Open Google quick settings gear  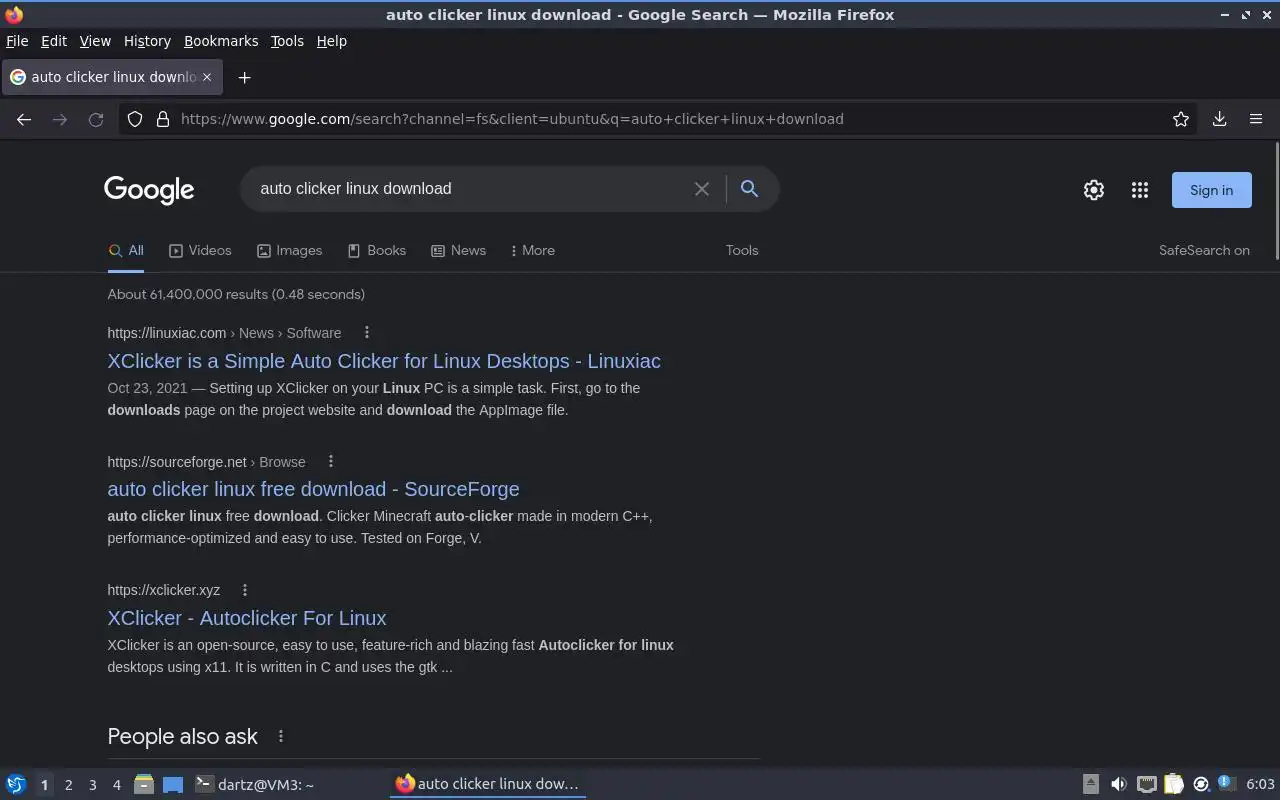pyautogui.click(x=1094, y=190)
